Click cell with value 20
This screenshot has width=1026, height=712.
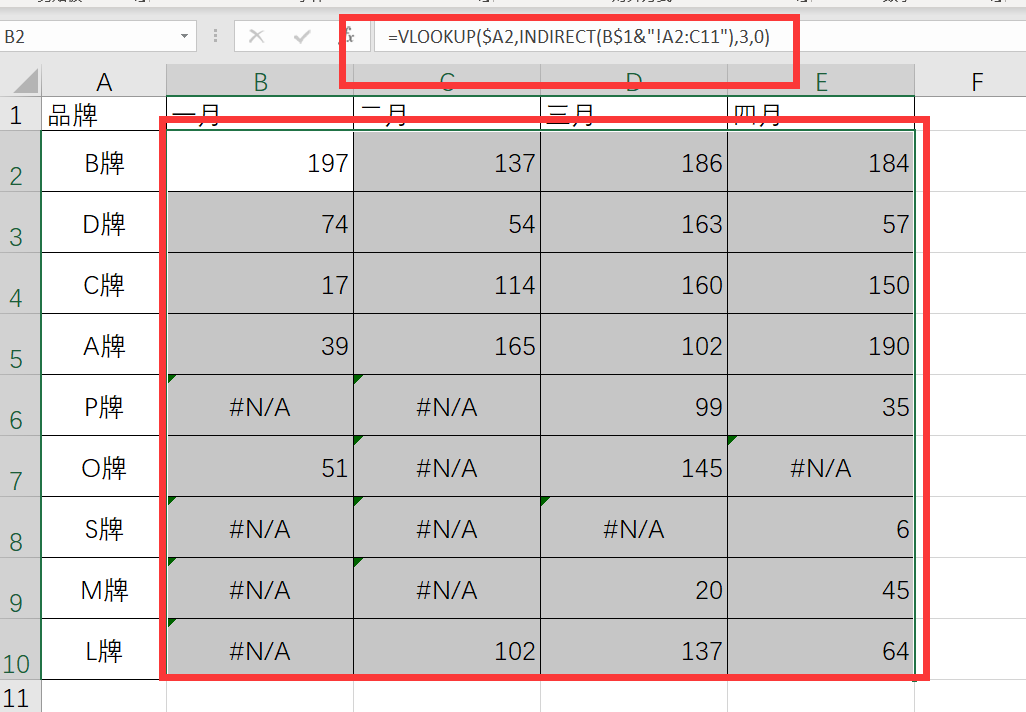[634, 588]
